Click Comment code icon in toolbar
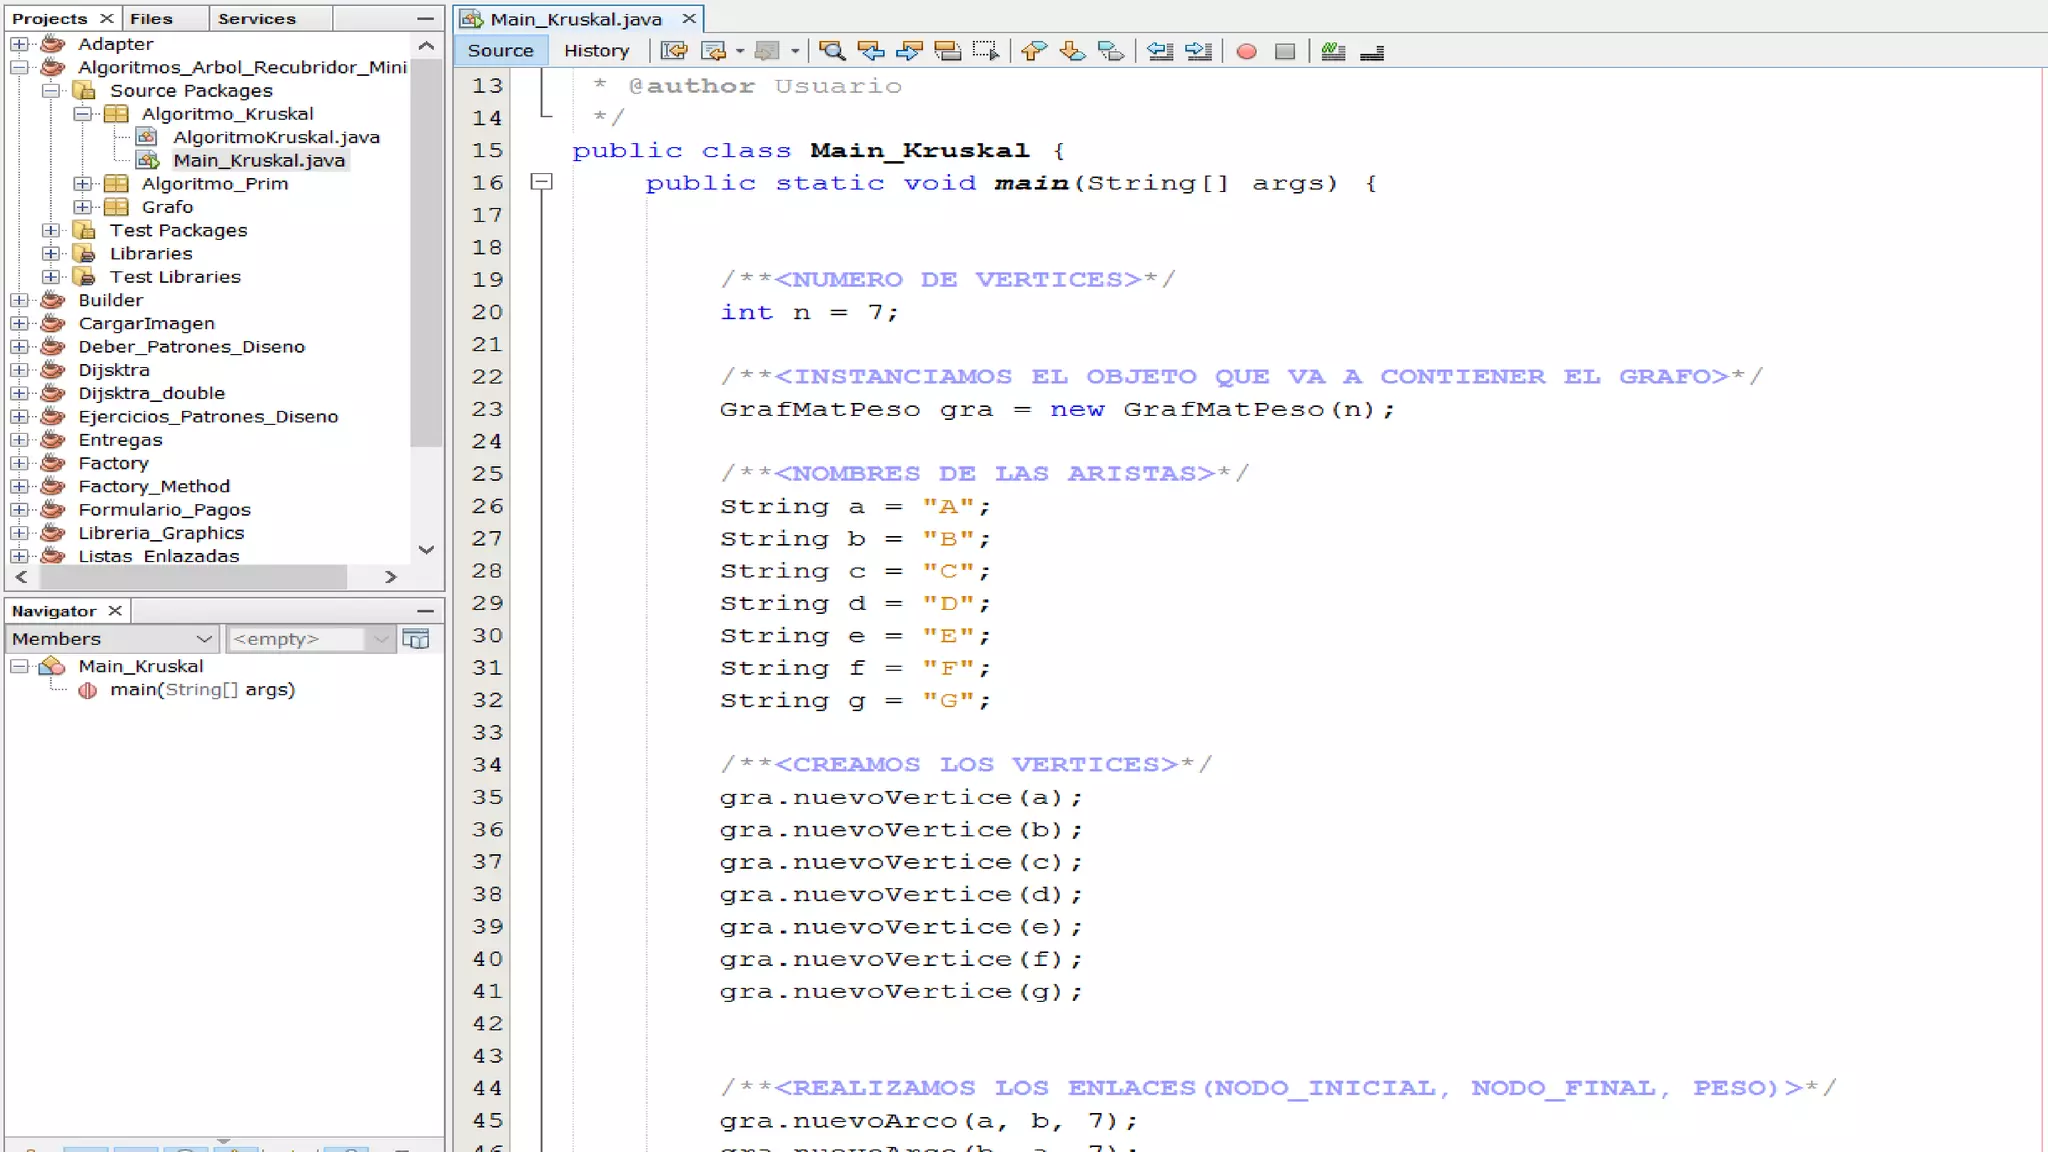 [x=1333, y=51]
